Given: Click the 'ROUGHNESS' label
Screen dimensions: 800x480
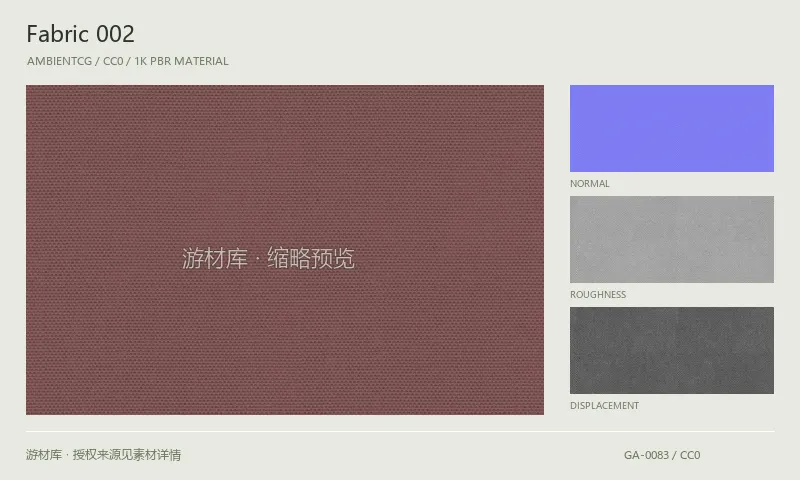Looking at the screenshot, I should pos(597,295).
